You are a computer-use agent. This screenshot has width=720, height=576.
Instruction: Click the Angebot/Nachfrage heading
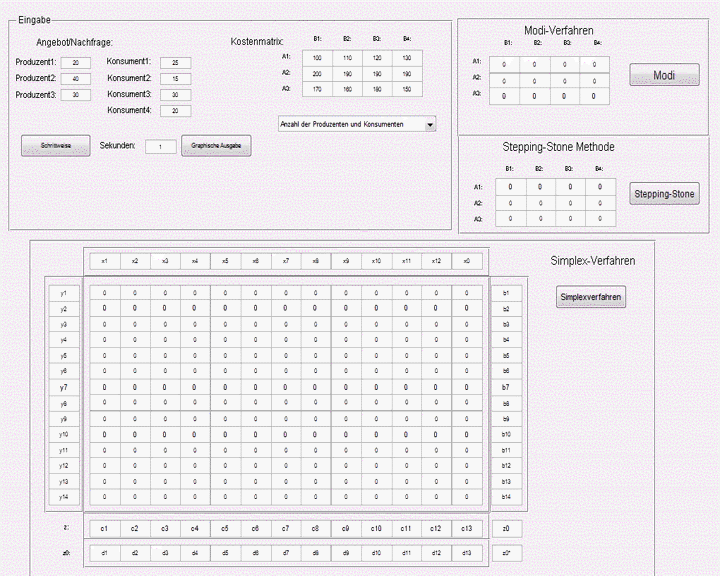[x=74, y=43]
